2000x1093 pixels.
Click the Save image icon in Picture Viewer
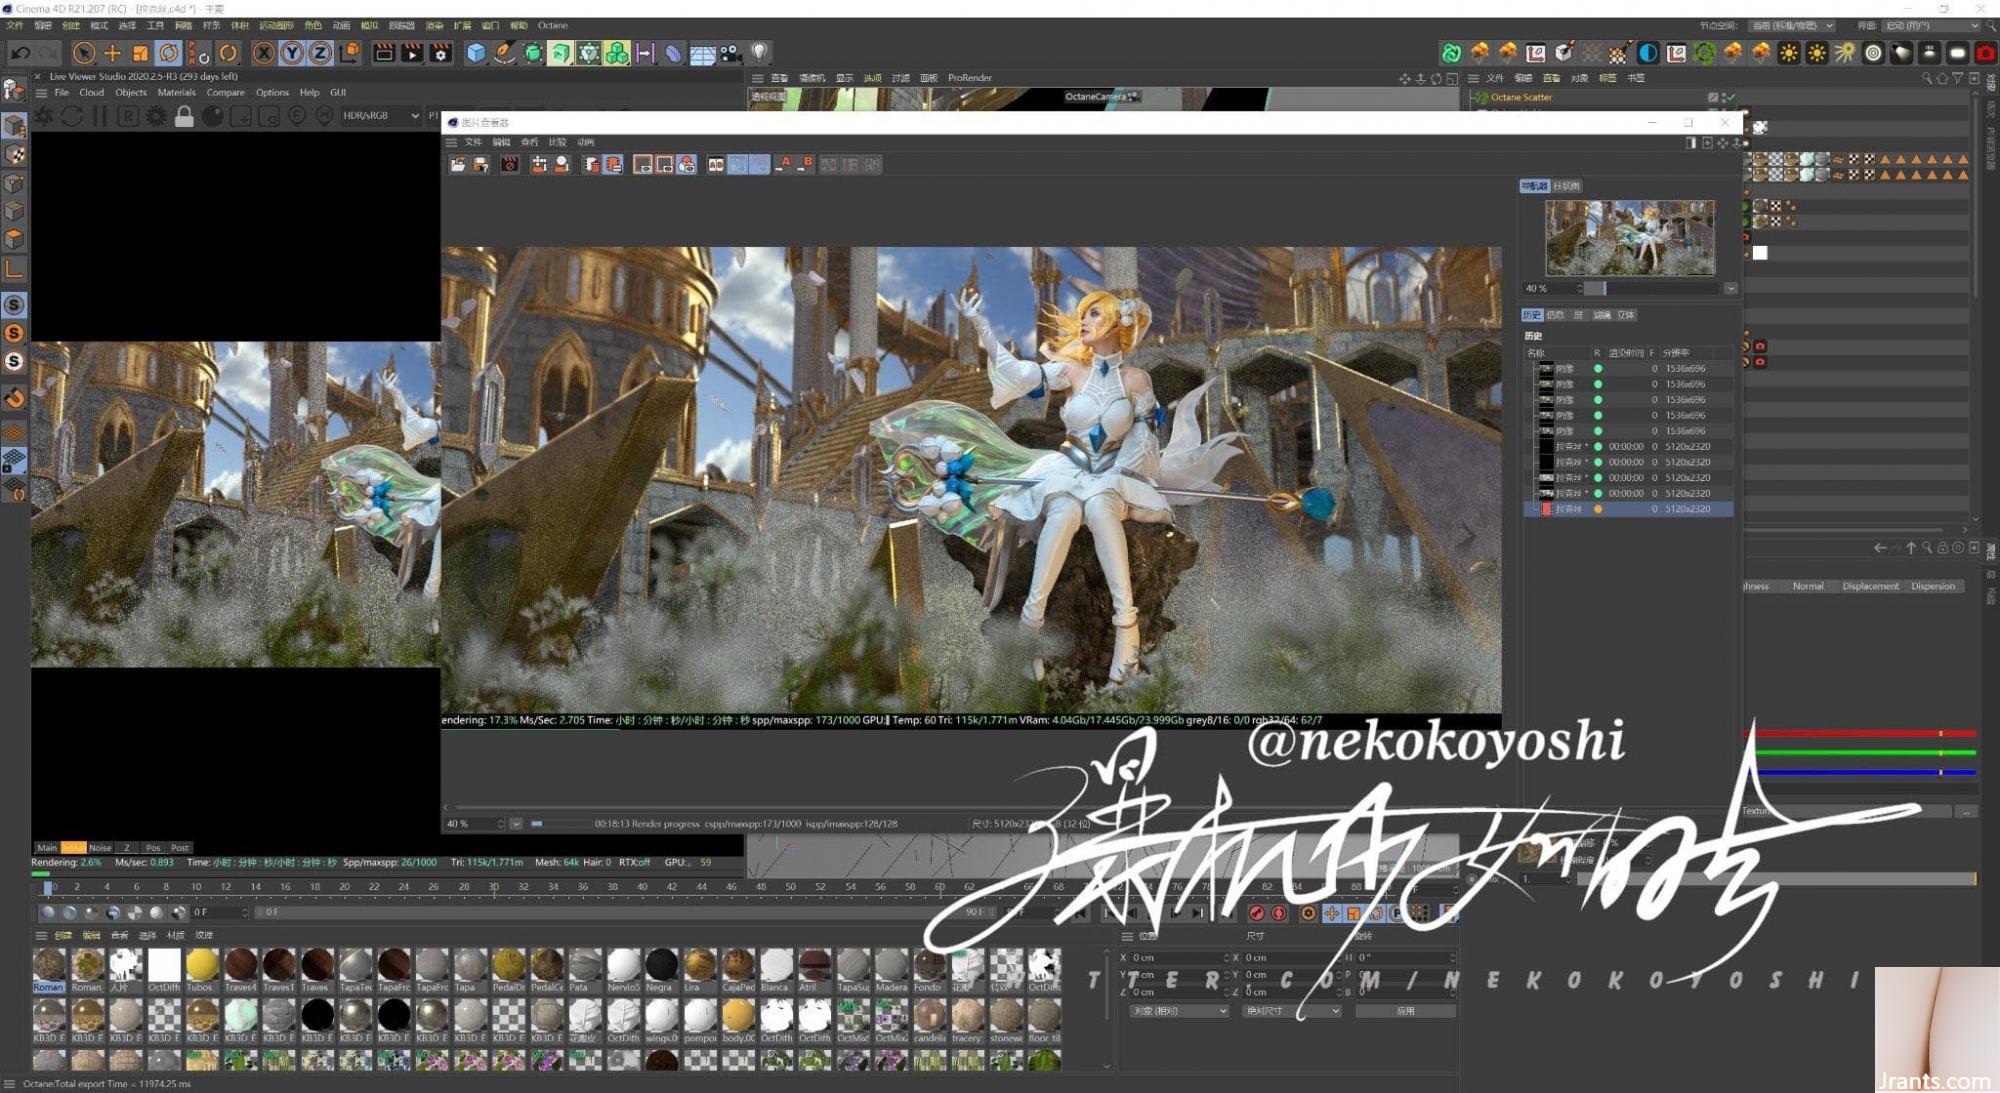point(481,164)
